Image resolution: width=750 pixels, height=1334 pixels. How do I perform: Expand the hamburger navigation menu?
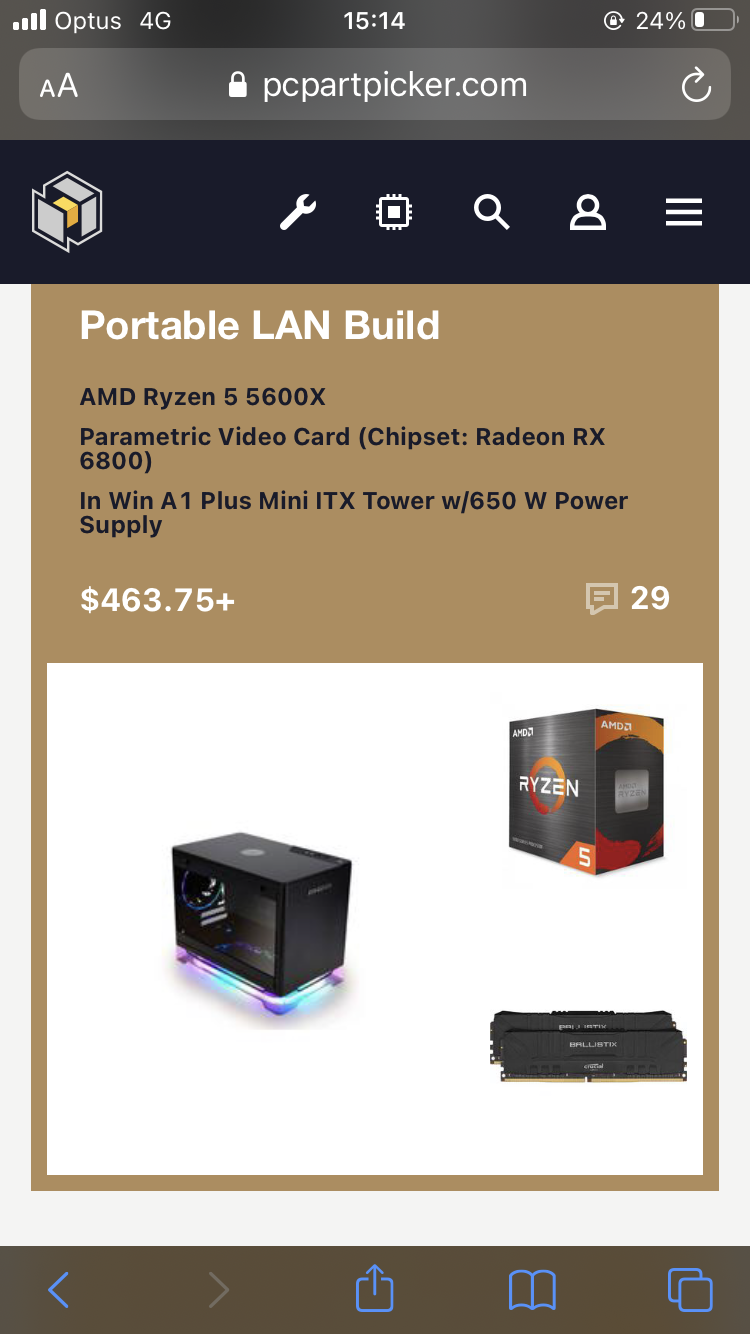click(684, 212)
